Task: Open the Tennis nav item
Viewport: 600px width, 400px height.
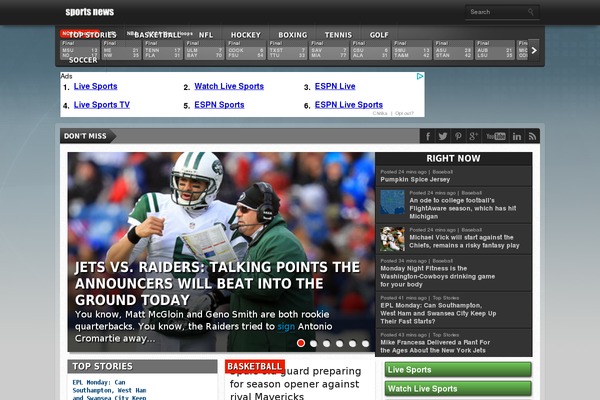Action: [338, 35]
